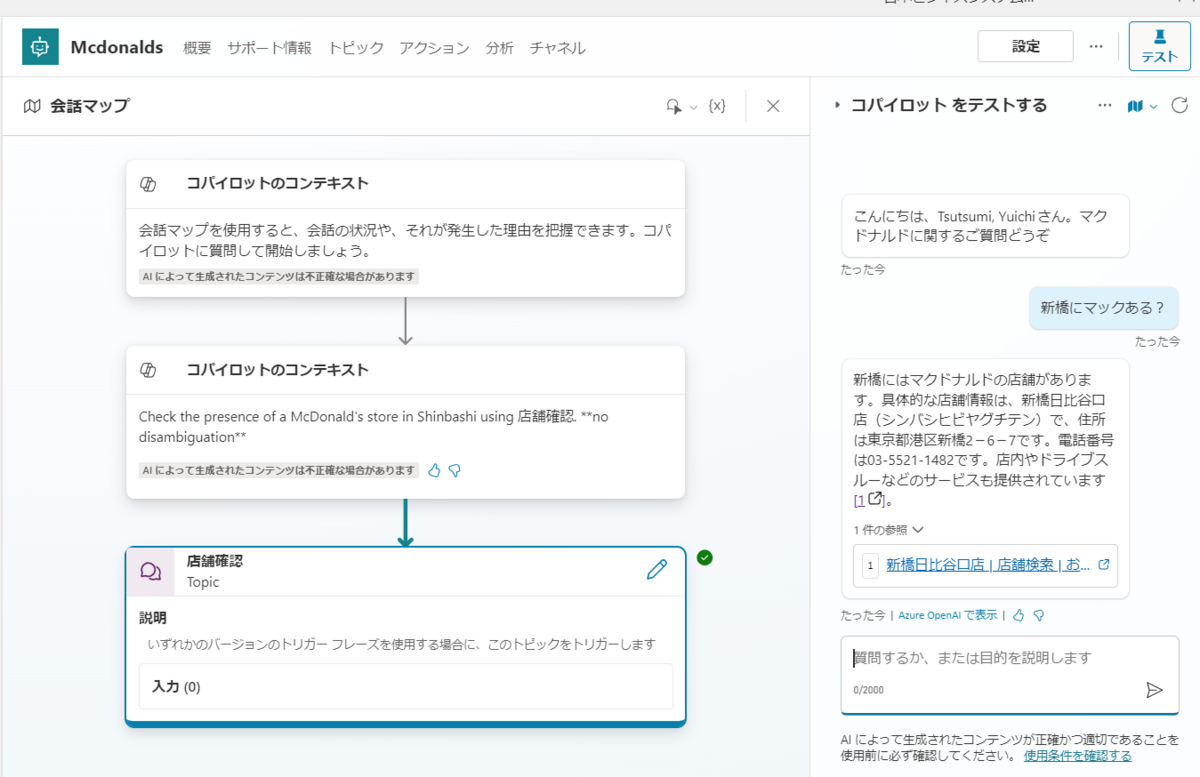The width and height of the screenshot is (1200, 777).
Task: Click the 説明 label in 店舗確認 card
Action: click(x=153, y=618)
